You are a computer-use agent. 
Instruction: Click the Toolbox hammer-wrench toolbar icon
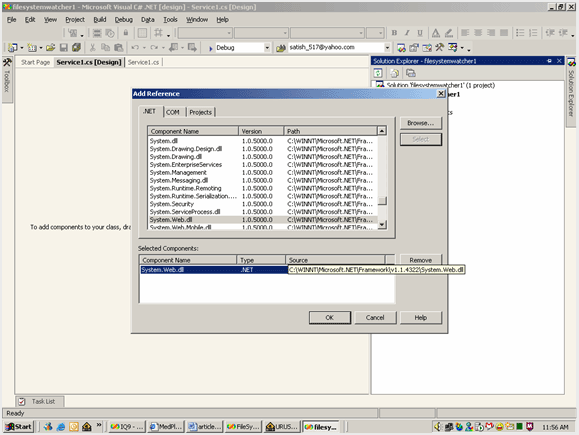(x=439, y=47)
